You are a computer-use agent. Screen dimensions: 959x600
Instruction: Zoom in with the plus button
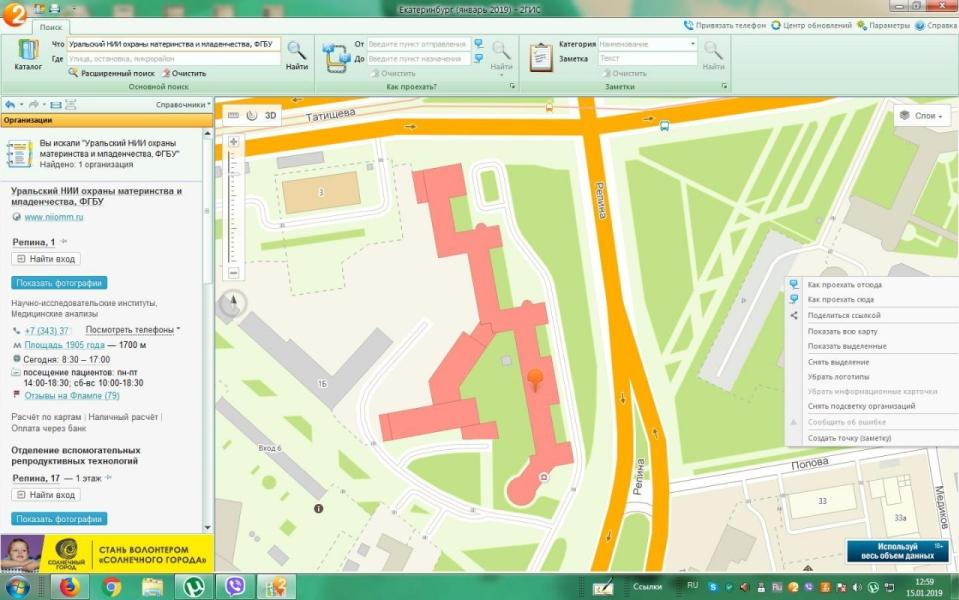[x=234, y=142]
